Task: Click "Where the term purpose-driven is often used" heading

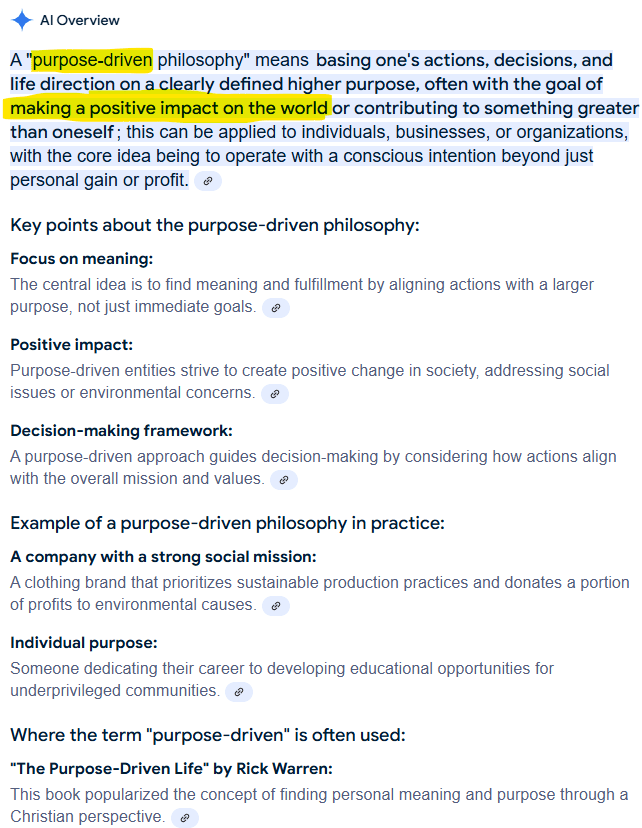Action: pos(208,735)
